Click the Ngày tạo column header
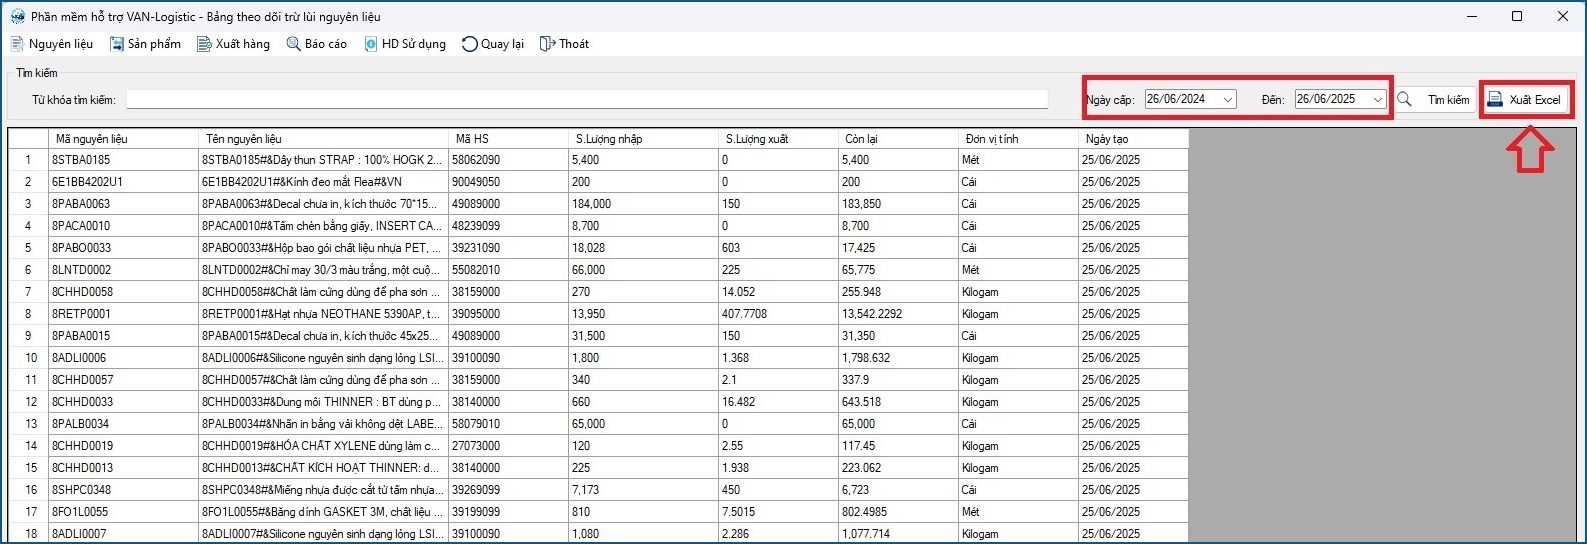Screen dimensions: 1587x544 coord(1134,139)
